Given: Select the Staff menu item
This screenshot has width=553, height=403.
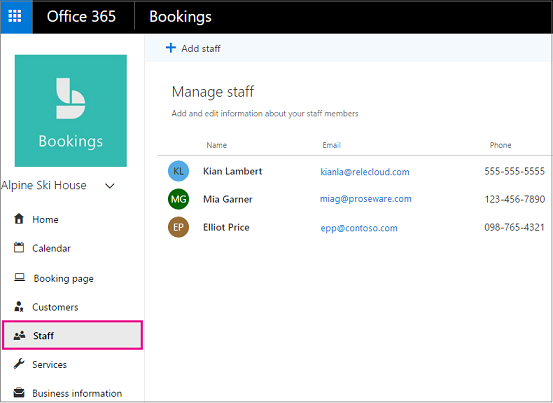Looking at the screenshot, I should [72, 335].
